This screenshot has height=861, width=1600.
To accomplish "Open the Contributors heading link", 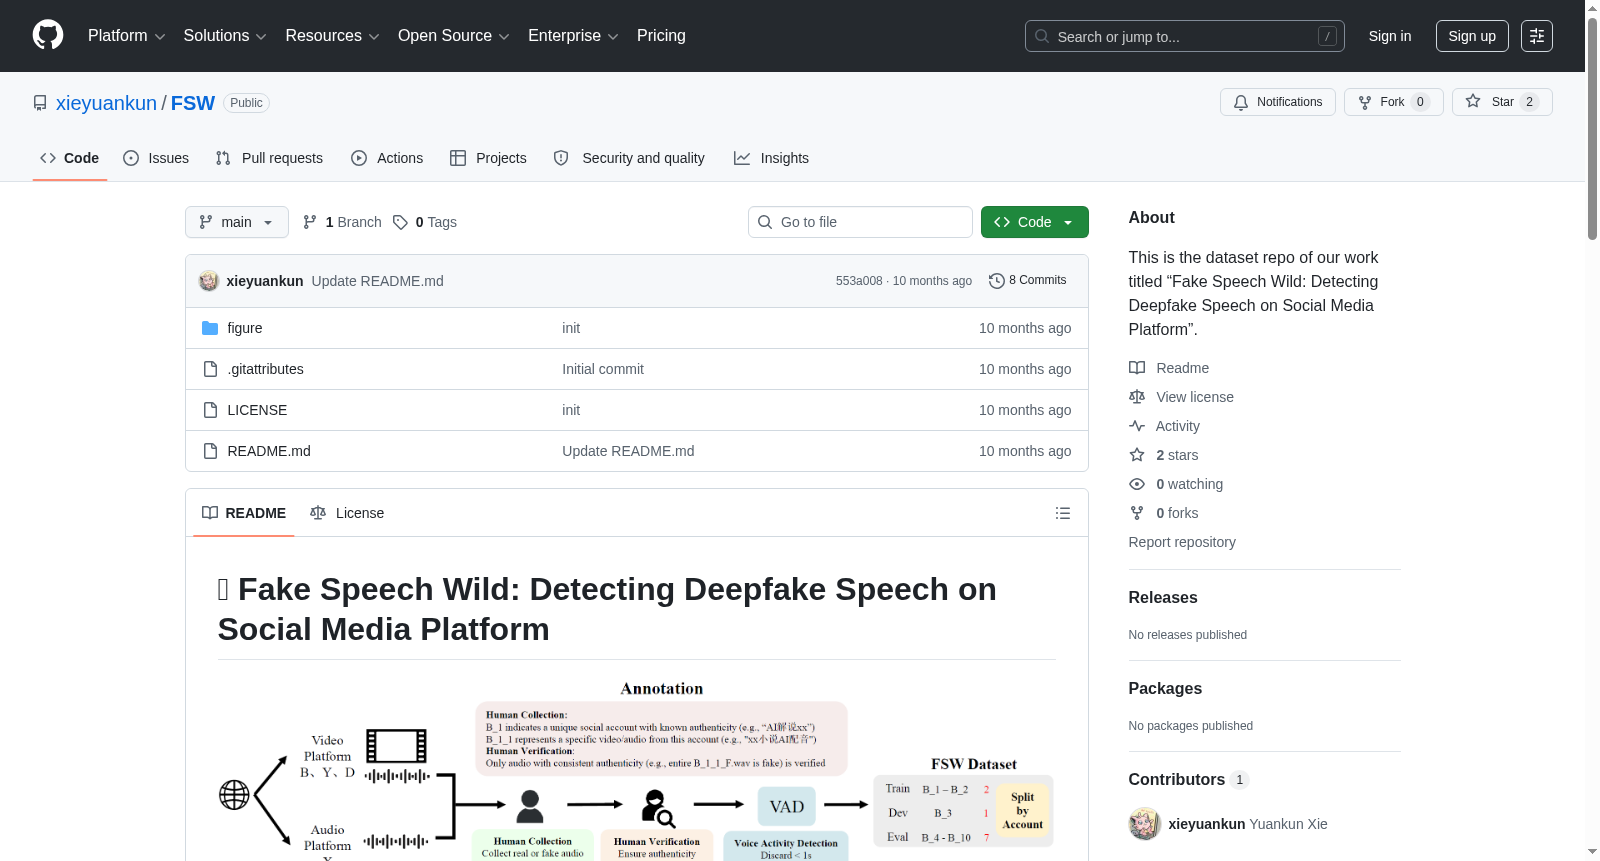I will pyautogui.click(x=1189, y=780).
